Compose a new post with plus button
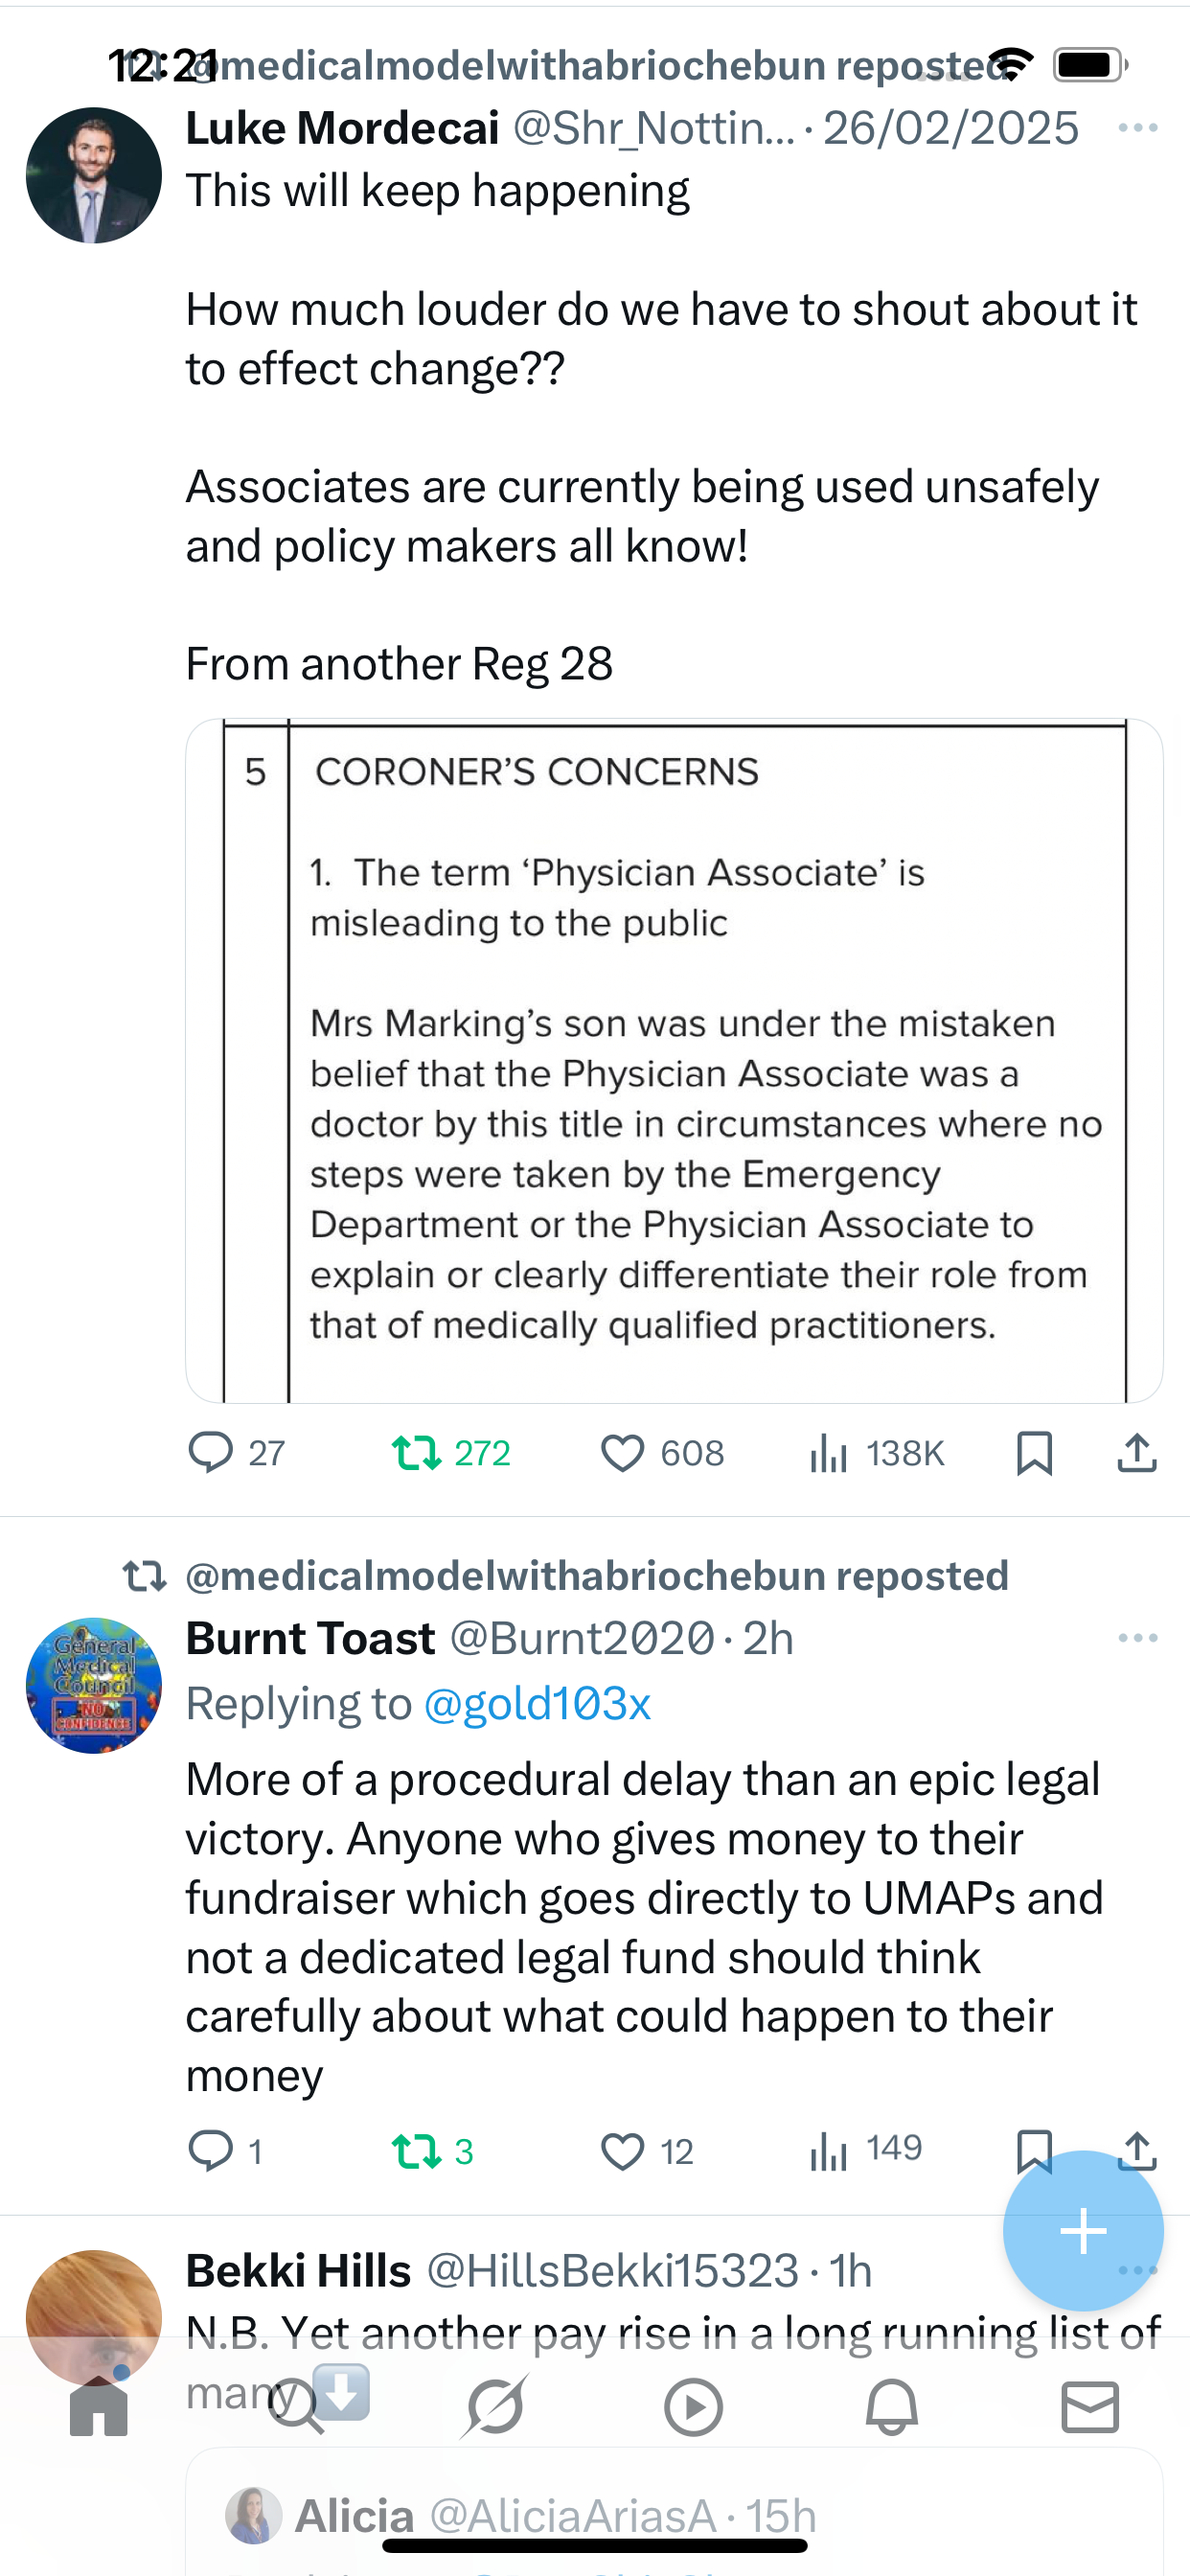This screenshot has width=1190, height=2576. point(1083,2231)
